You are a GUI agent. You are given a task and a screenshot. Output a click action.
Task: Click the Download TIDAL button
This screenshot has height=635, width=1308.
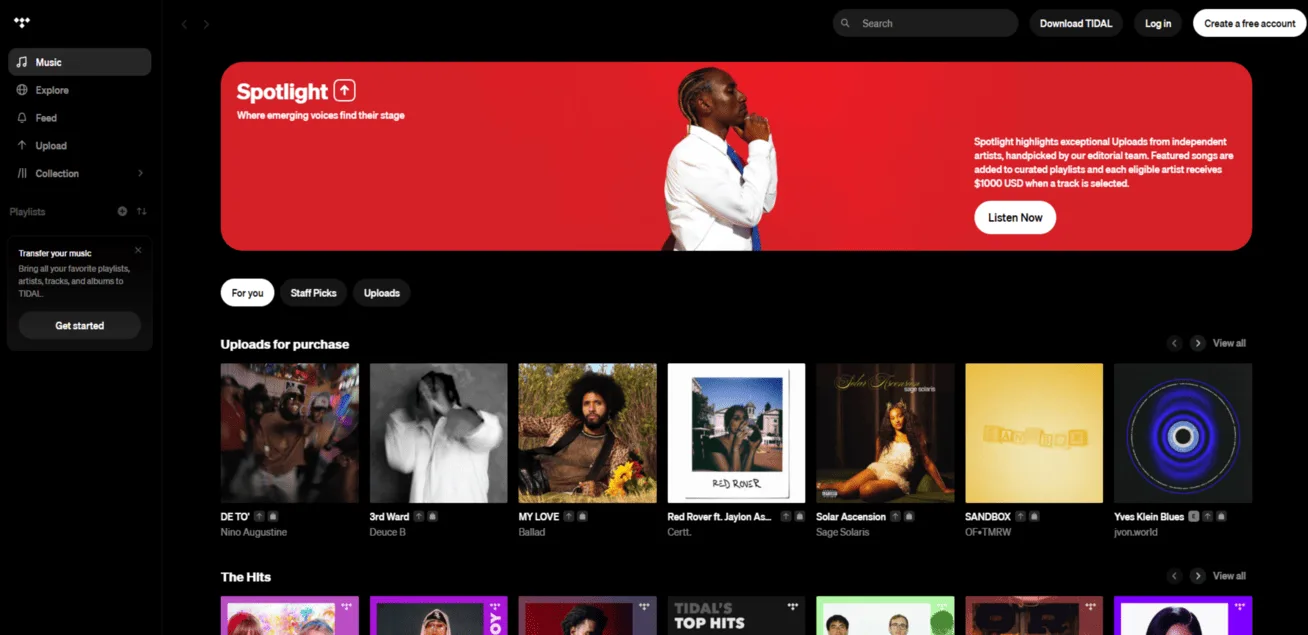pyautogui.click(x=1076, y=23)
